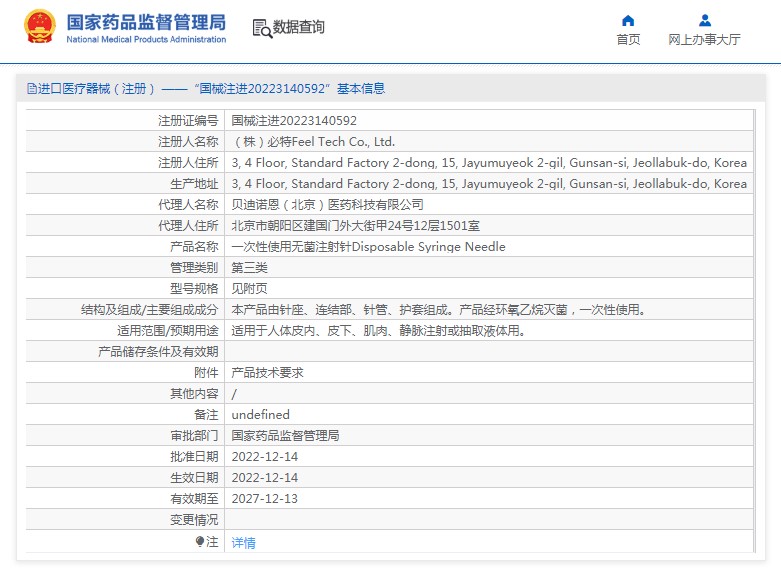The width and height of the screenshot is (781, 571).
Task: Click the undefined remark value
Action: (x=260, y=415)
